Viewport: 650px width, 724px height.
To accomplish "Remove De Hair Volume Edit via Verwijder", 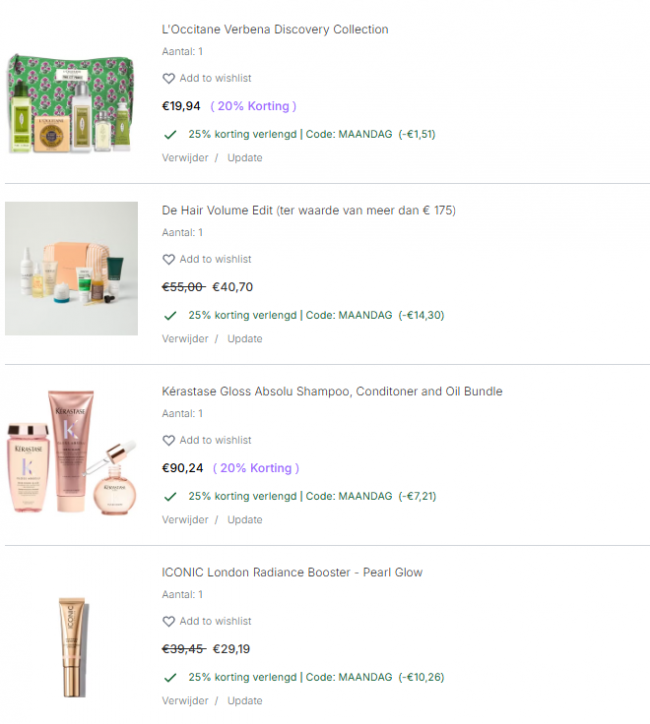I will point(185,339).
